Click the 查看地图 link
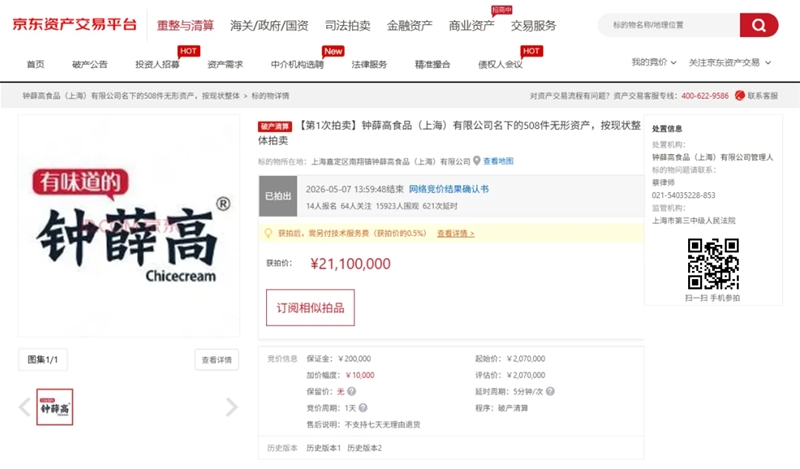Viewport: 800px width, 469px height. point(498,161)
